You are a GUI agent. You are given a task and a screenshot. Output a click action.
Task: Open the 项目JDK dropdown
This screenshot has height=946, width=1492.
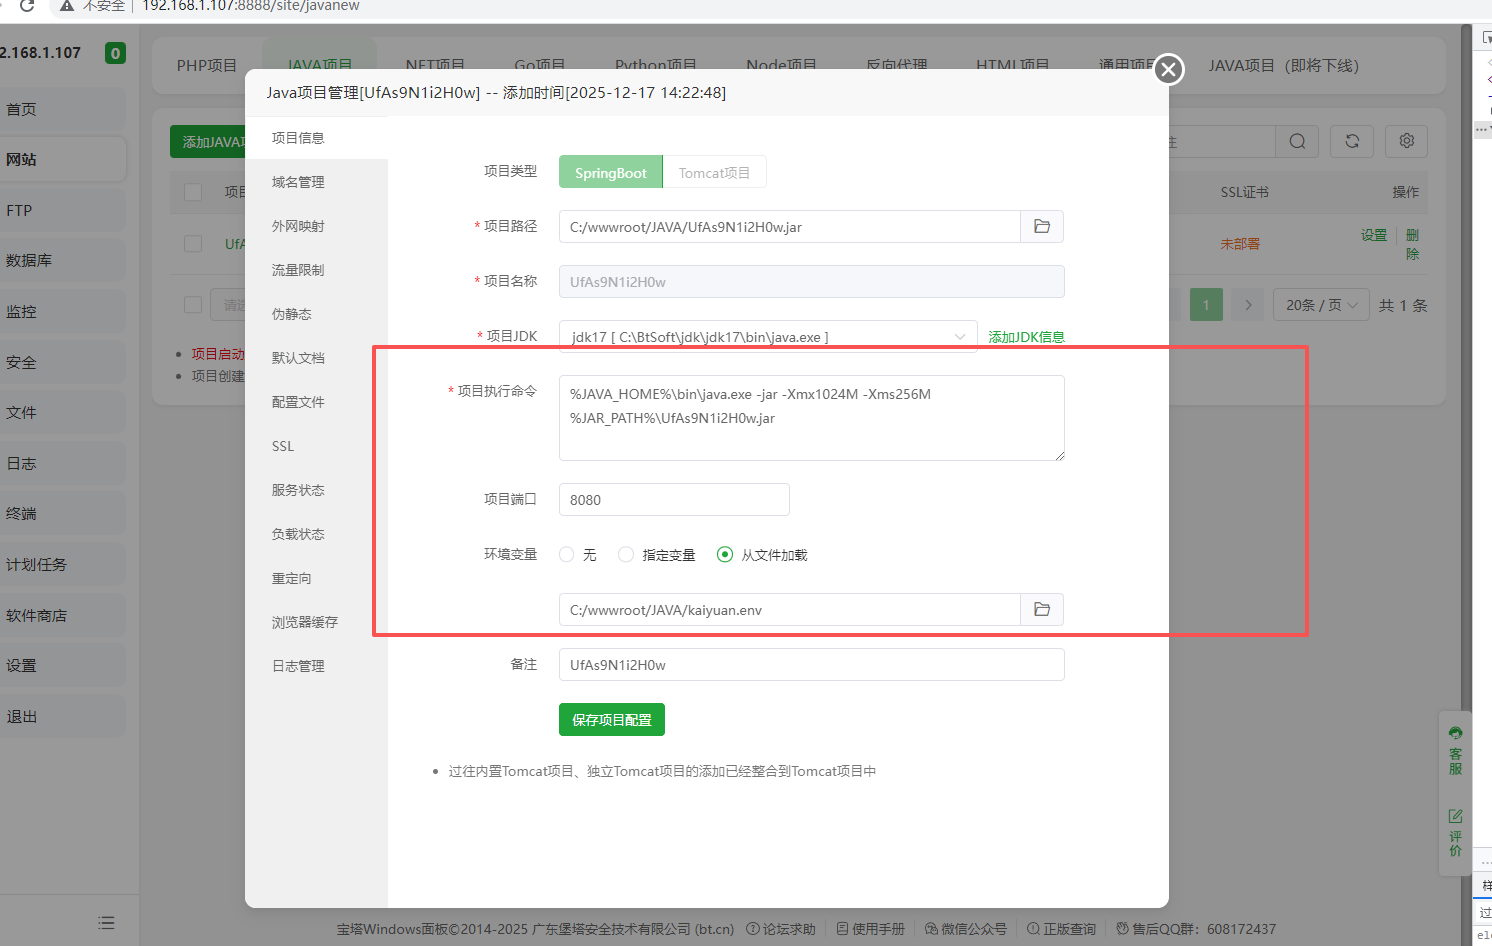[767, 337]
